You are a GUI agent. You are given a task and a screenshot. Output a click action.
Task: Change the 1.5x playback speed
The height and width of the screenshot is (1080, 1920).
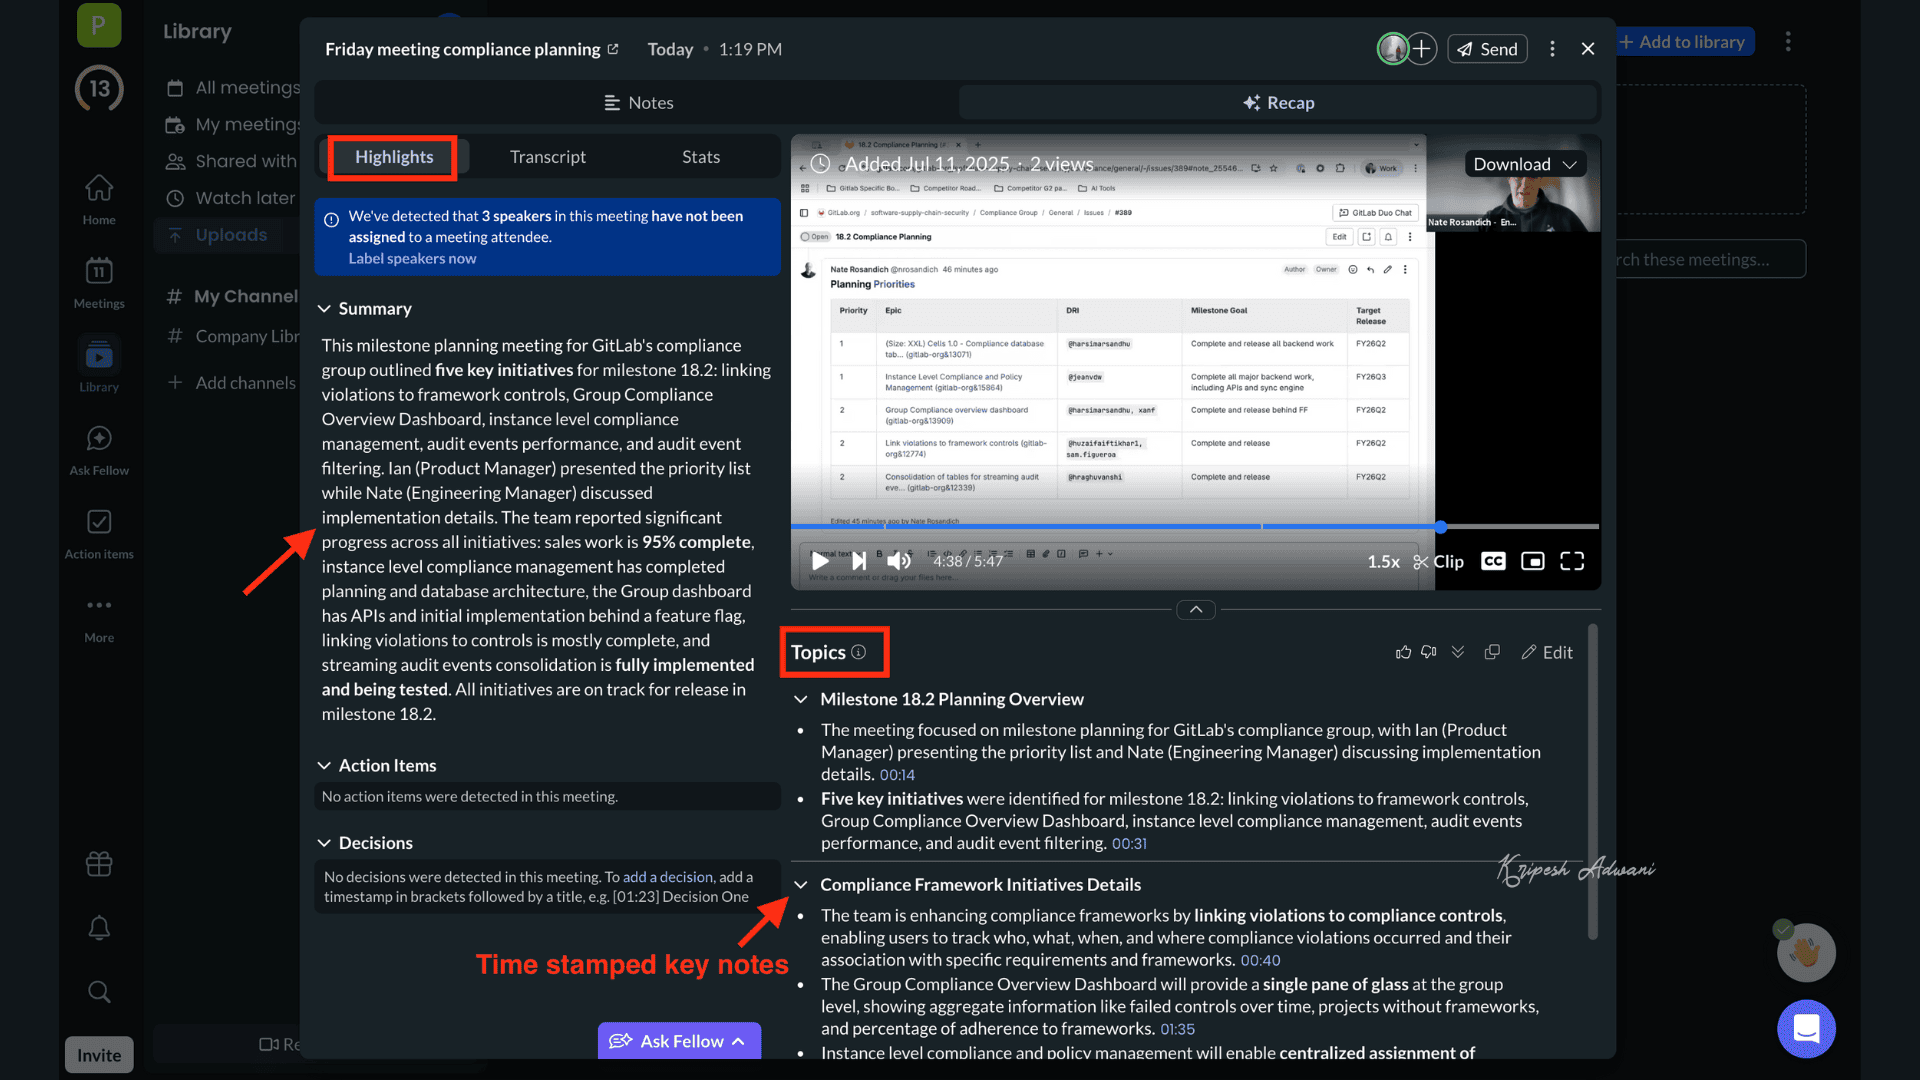(x=1383, y=561)
